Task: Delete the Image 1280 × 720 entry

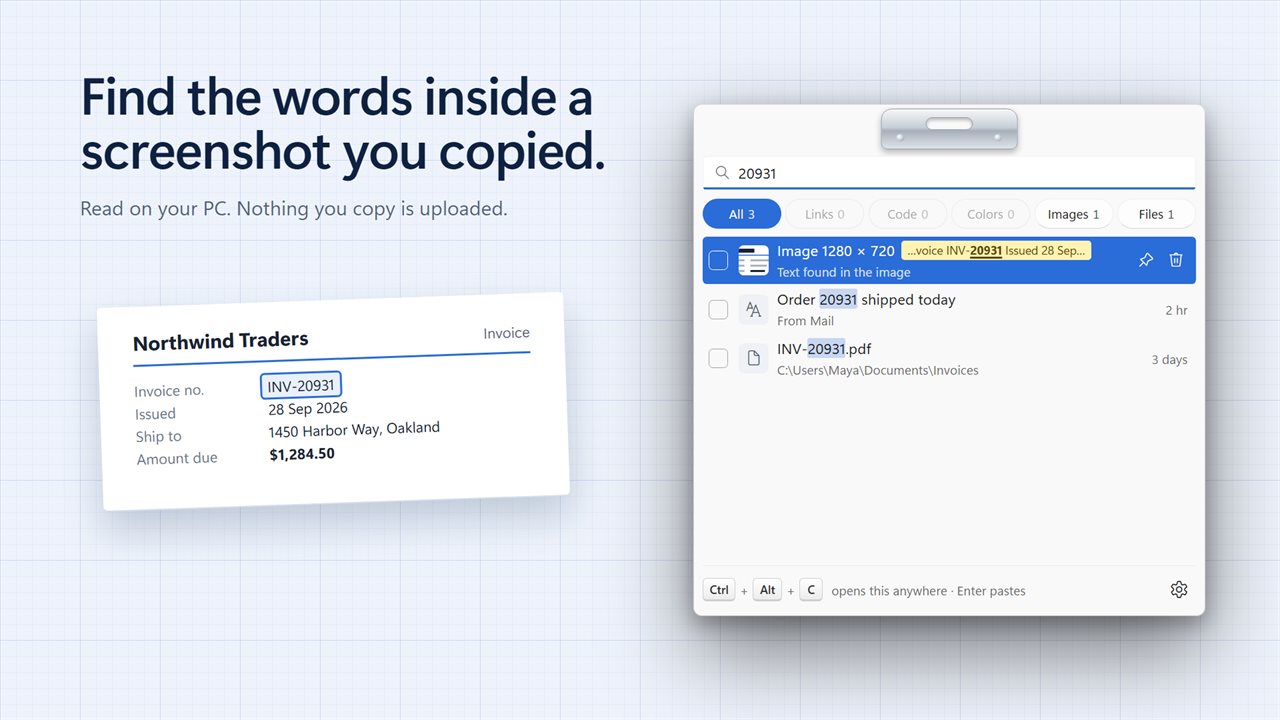Action: pyautogui.click(x=1176, y=260)
